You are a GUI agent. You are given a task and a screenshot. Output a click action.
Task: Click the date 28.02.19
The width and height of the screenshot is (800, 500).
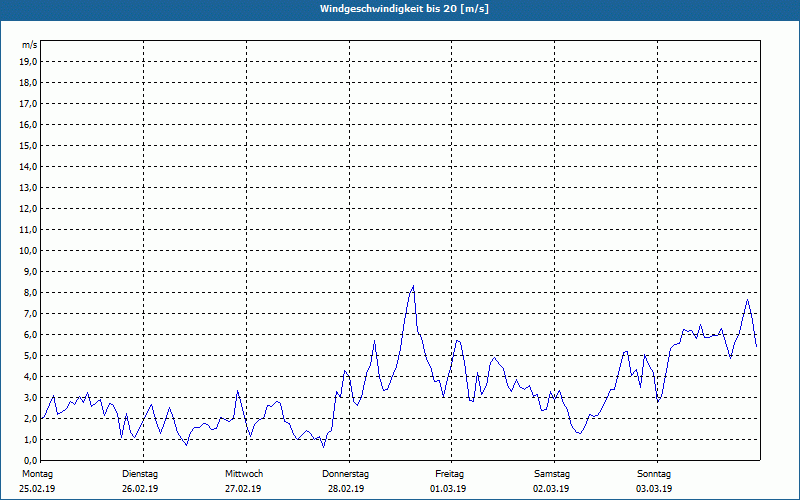[346, 489]
